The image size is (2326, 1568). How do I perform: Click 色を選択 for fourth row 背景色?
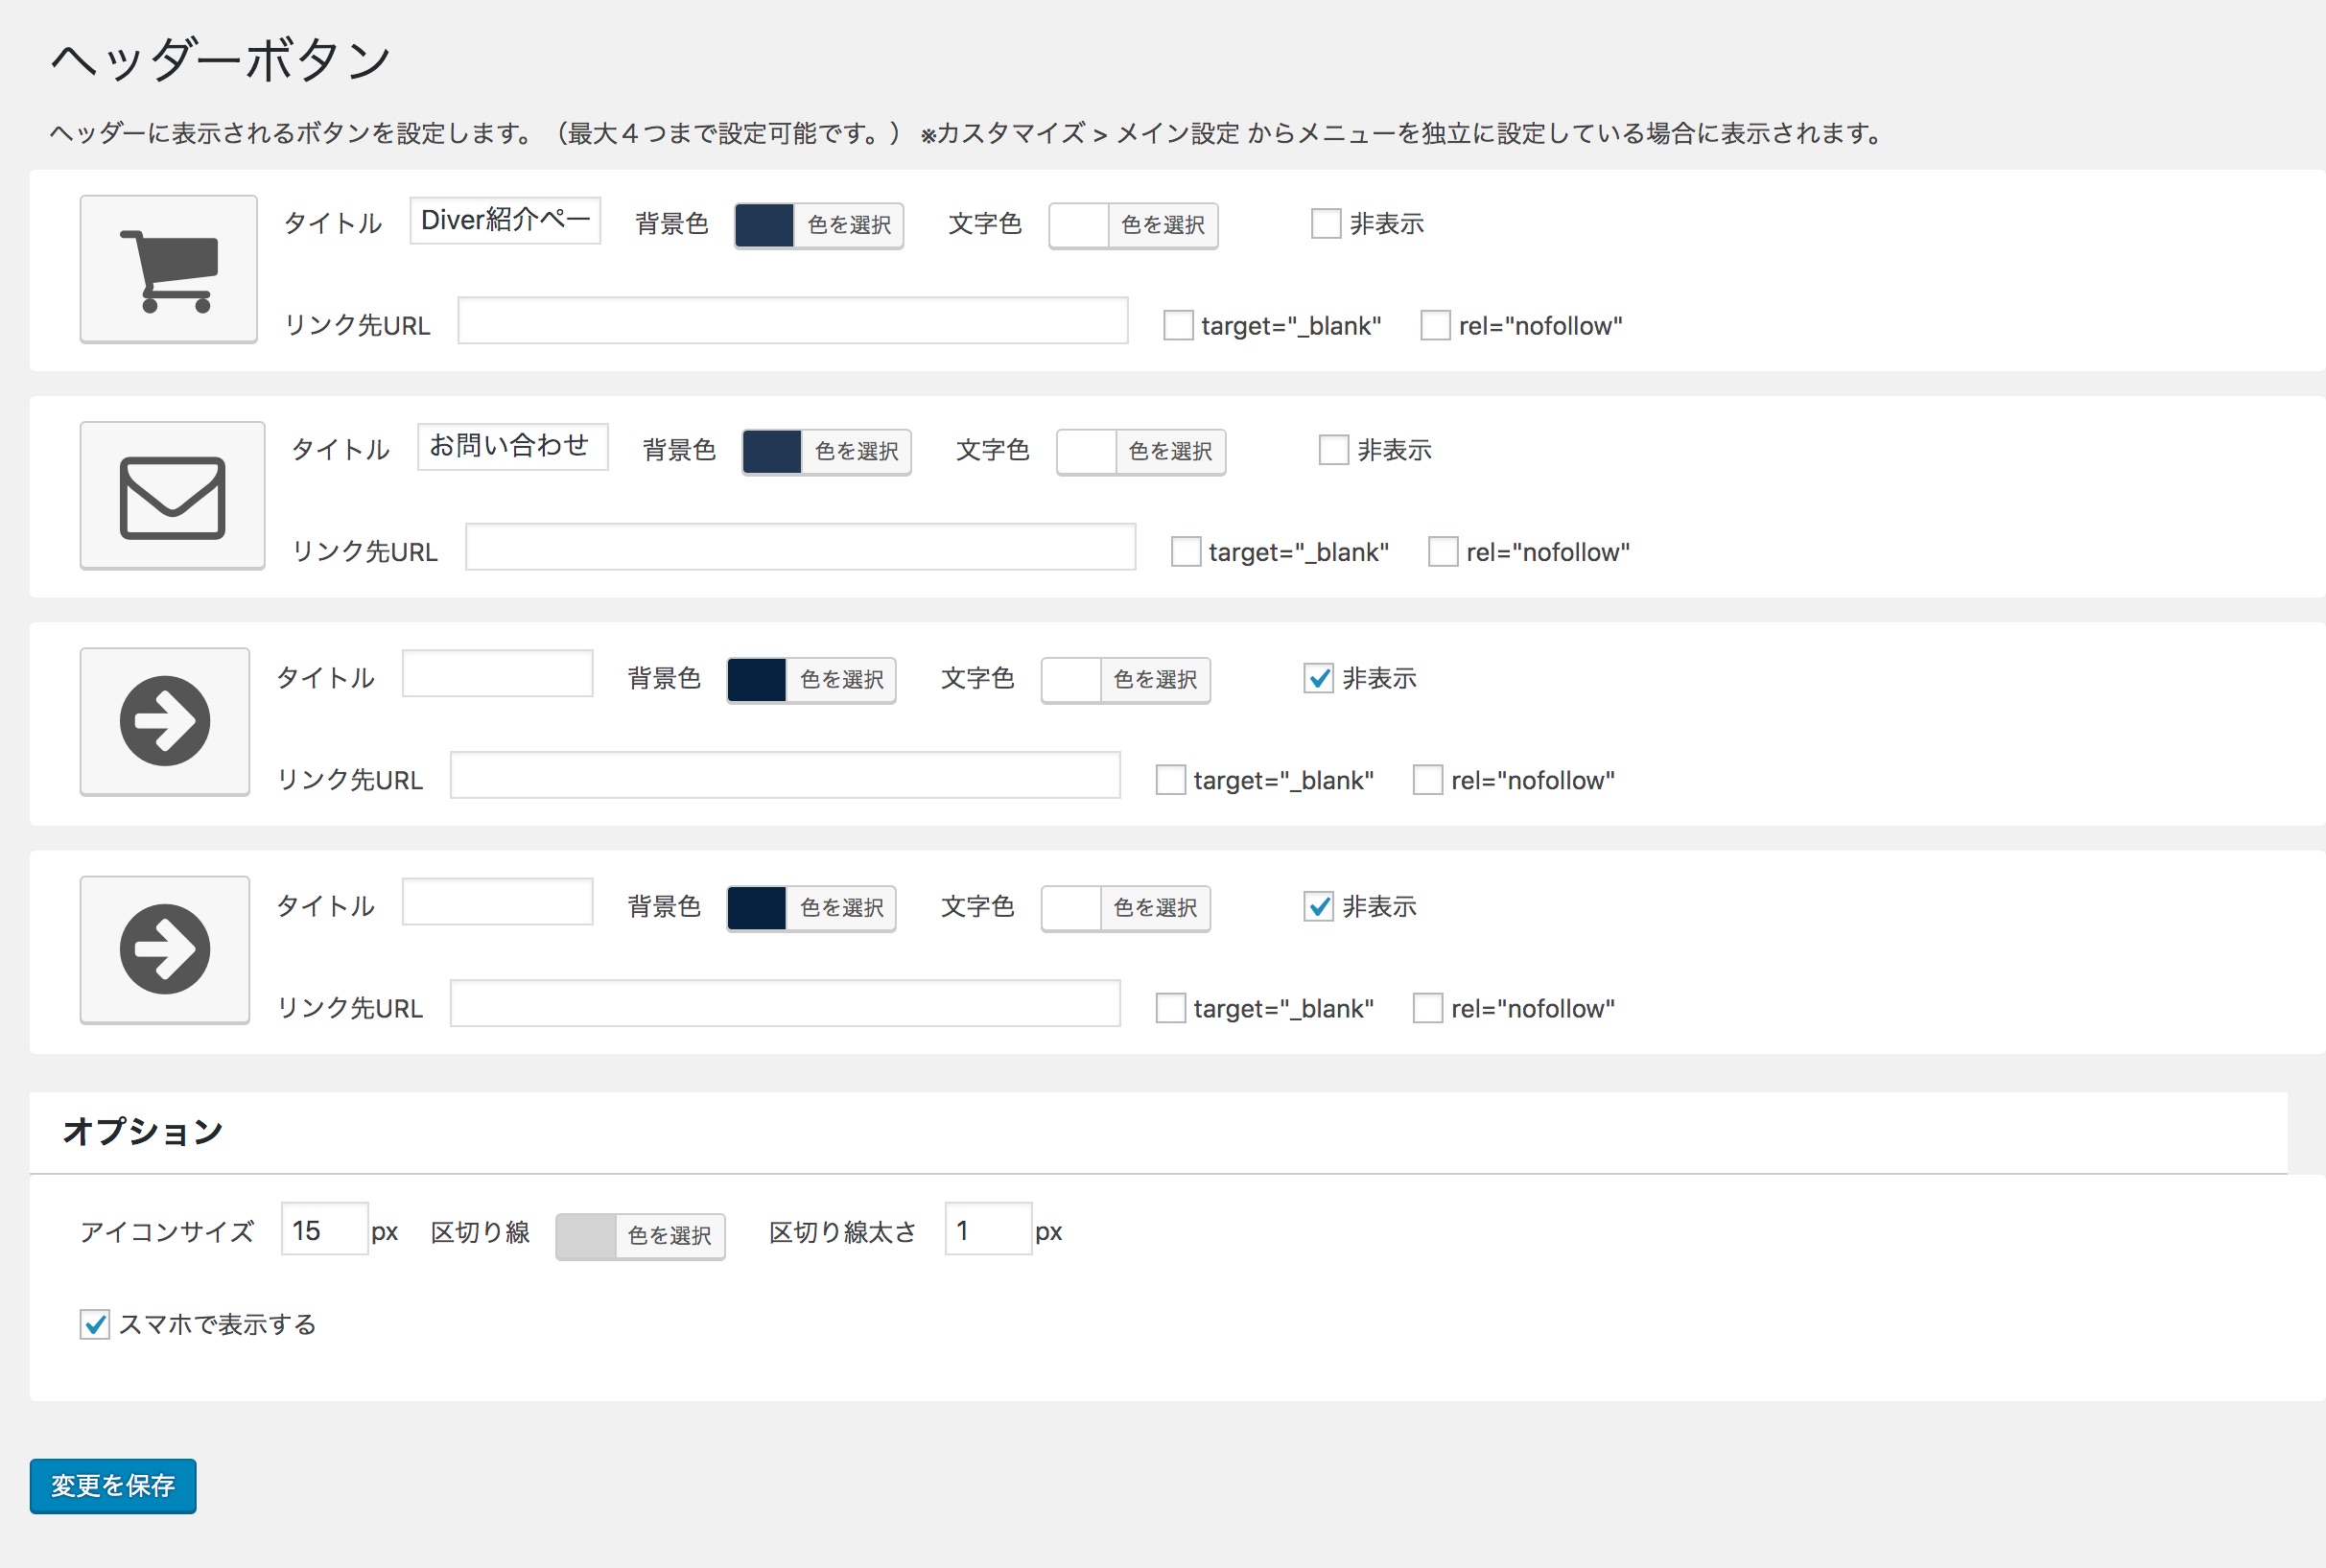click(x=841, y=908)
